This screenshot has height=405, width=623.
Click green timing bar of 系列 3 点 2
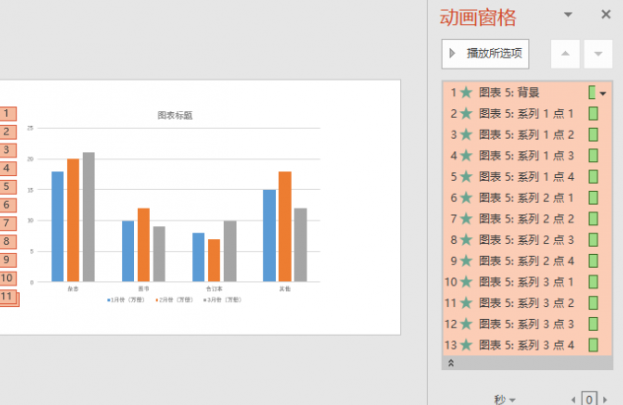pos(592,303)
